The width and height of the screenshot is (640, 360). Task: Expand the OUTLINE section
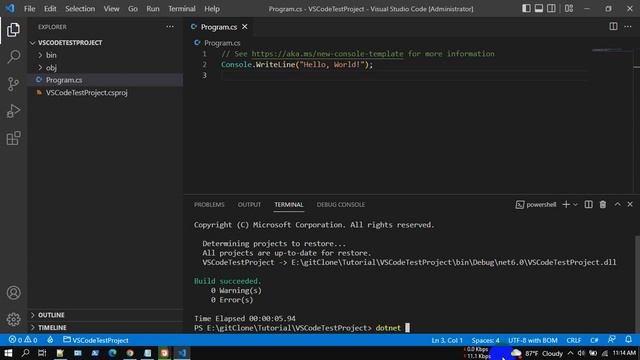pyautogui.click(x=105, y=315)
